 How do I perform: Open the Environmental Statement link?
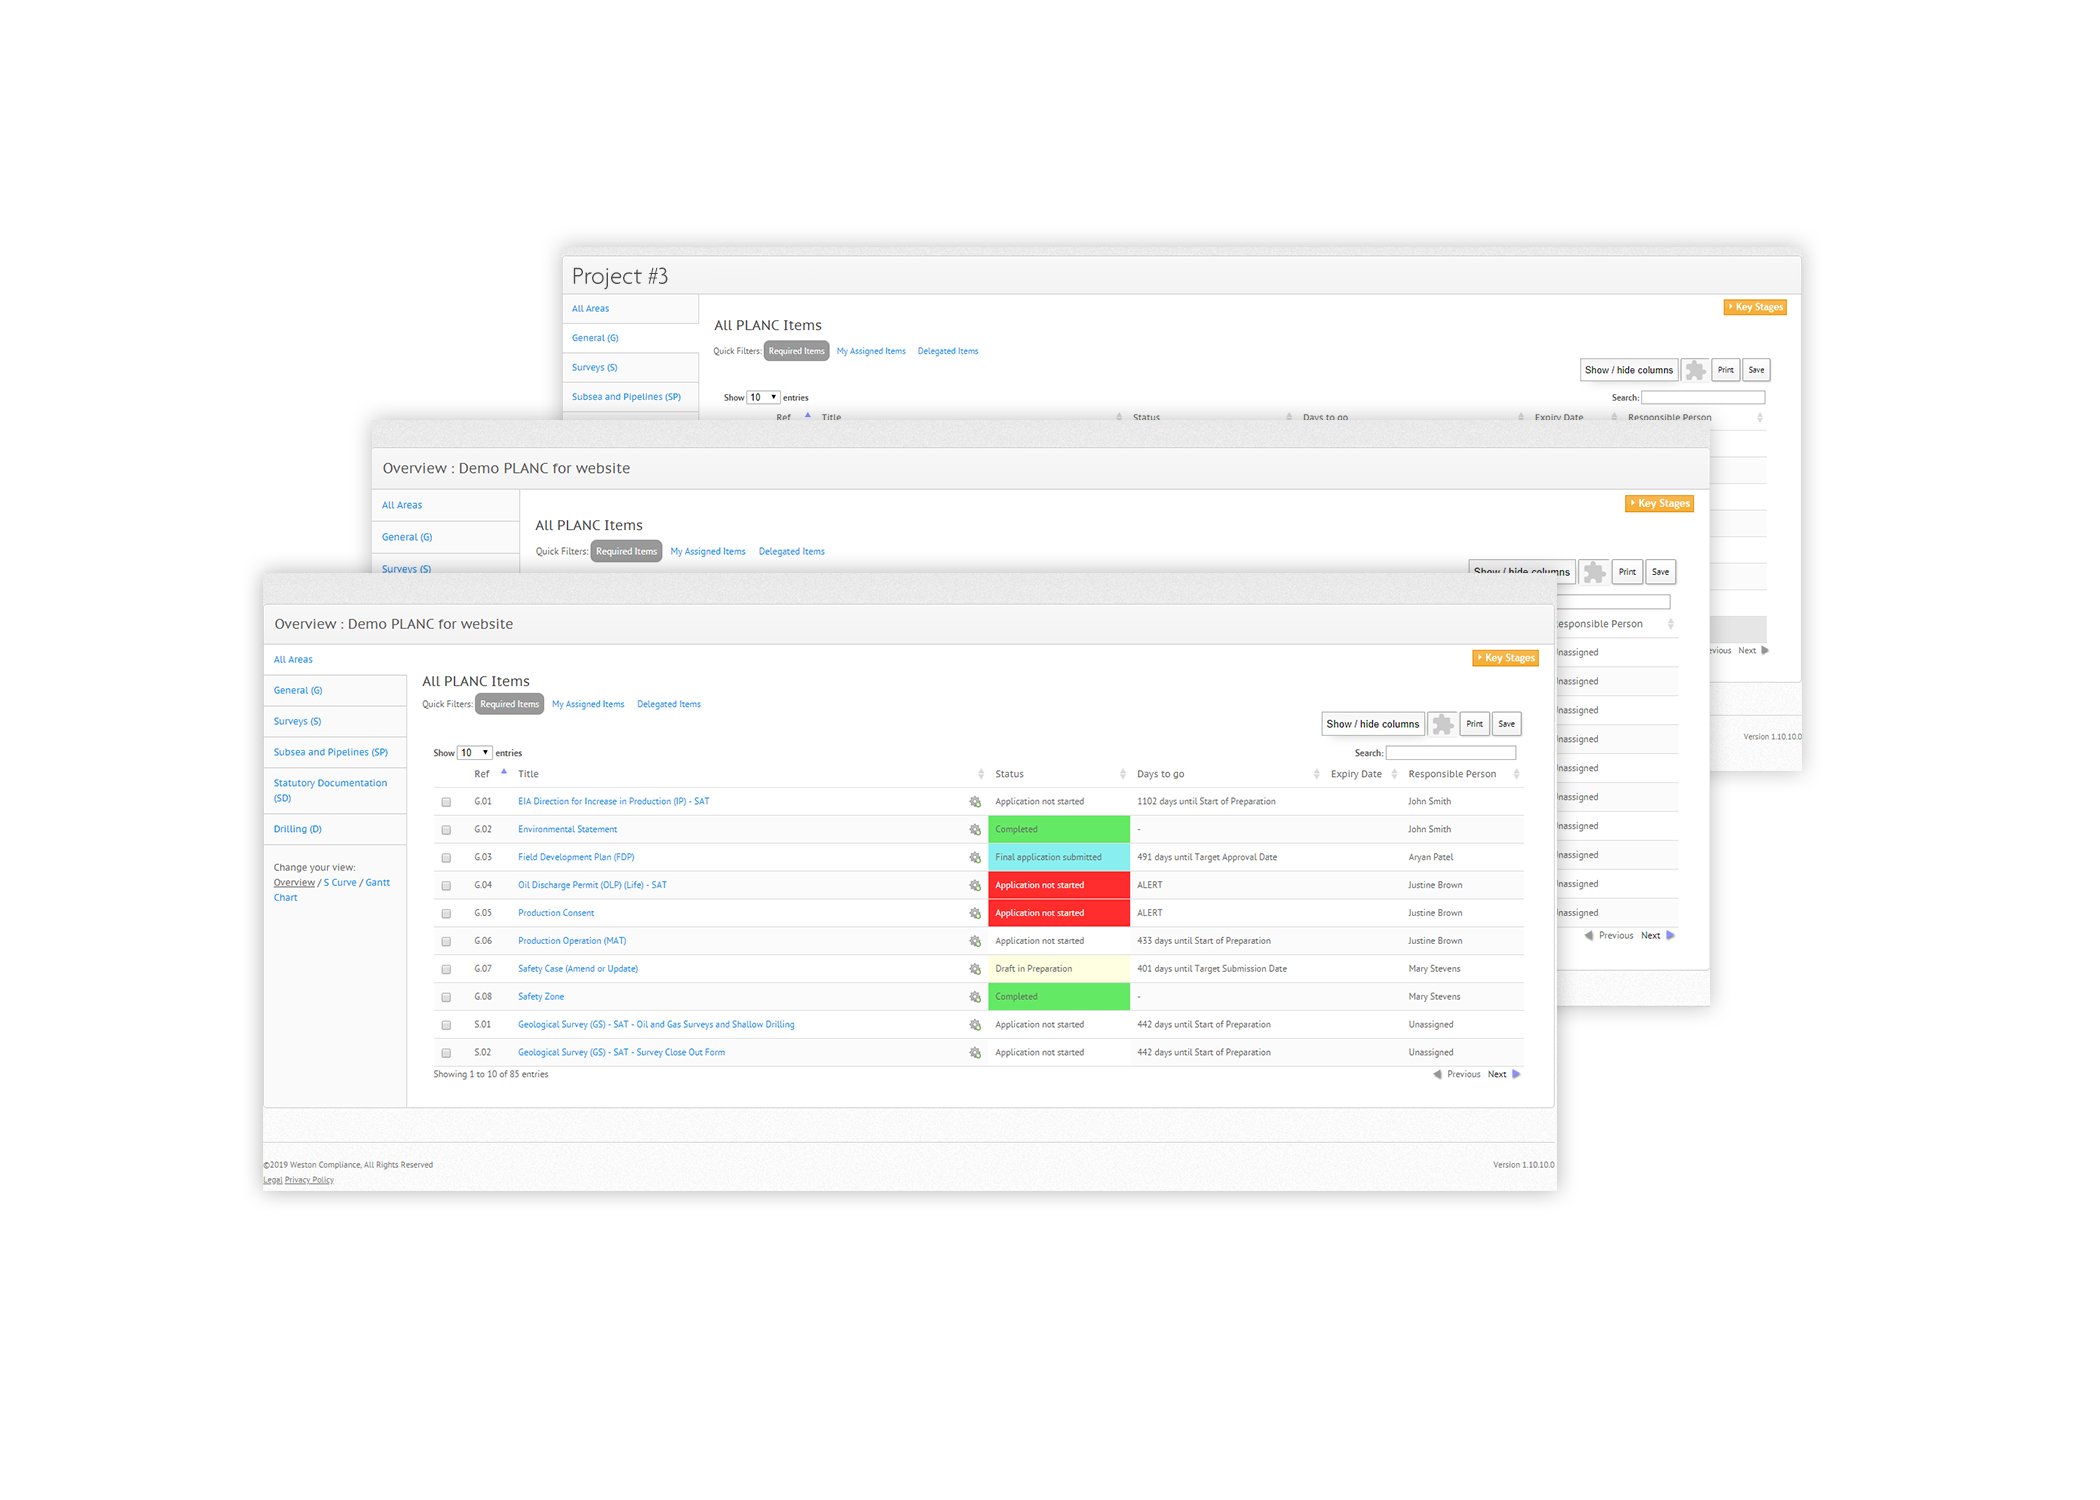tap(567, 830)
